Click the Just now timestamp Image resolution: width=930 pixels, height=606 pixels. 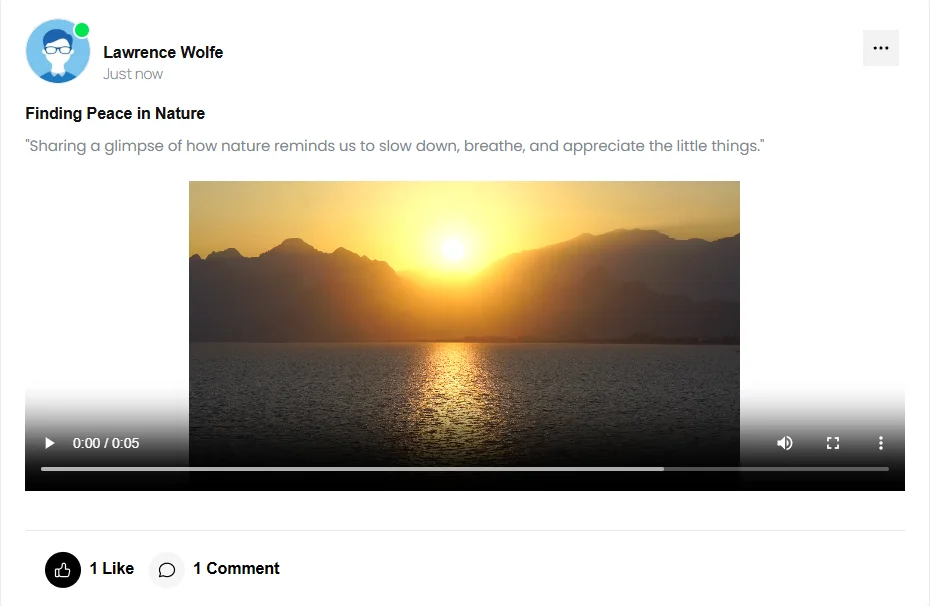[133, 74]
